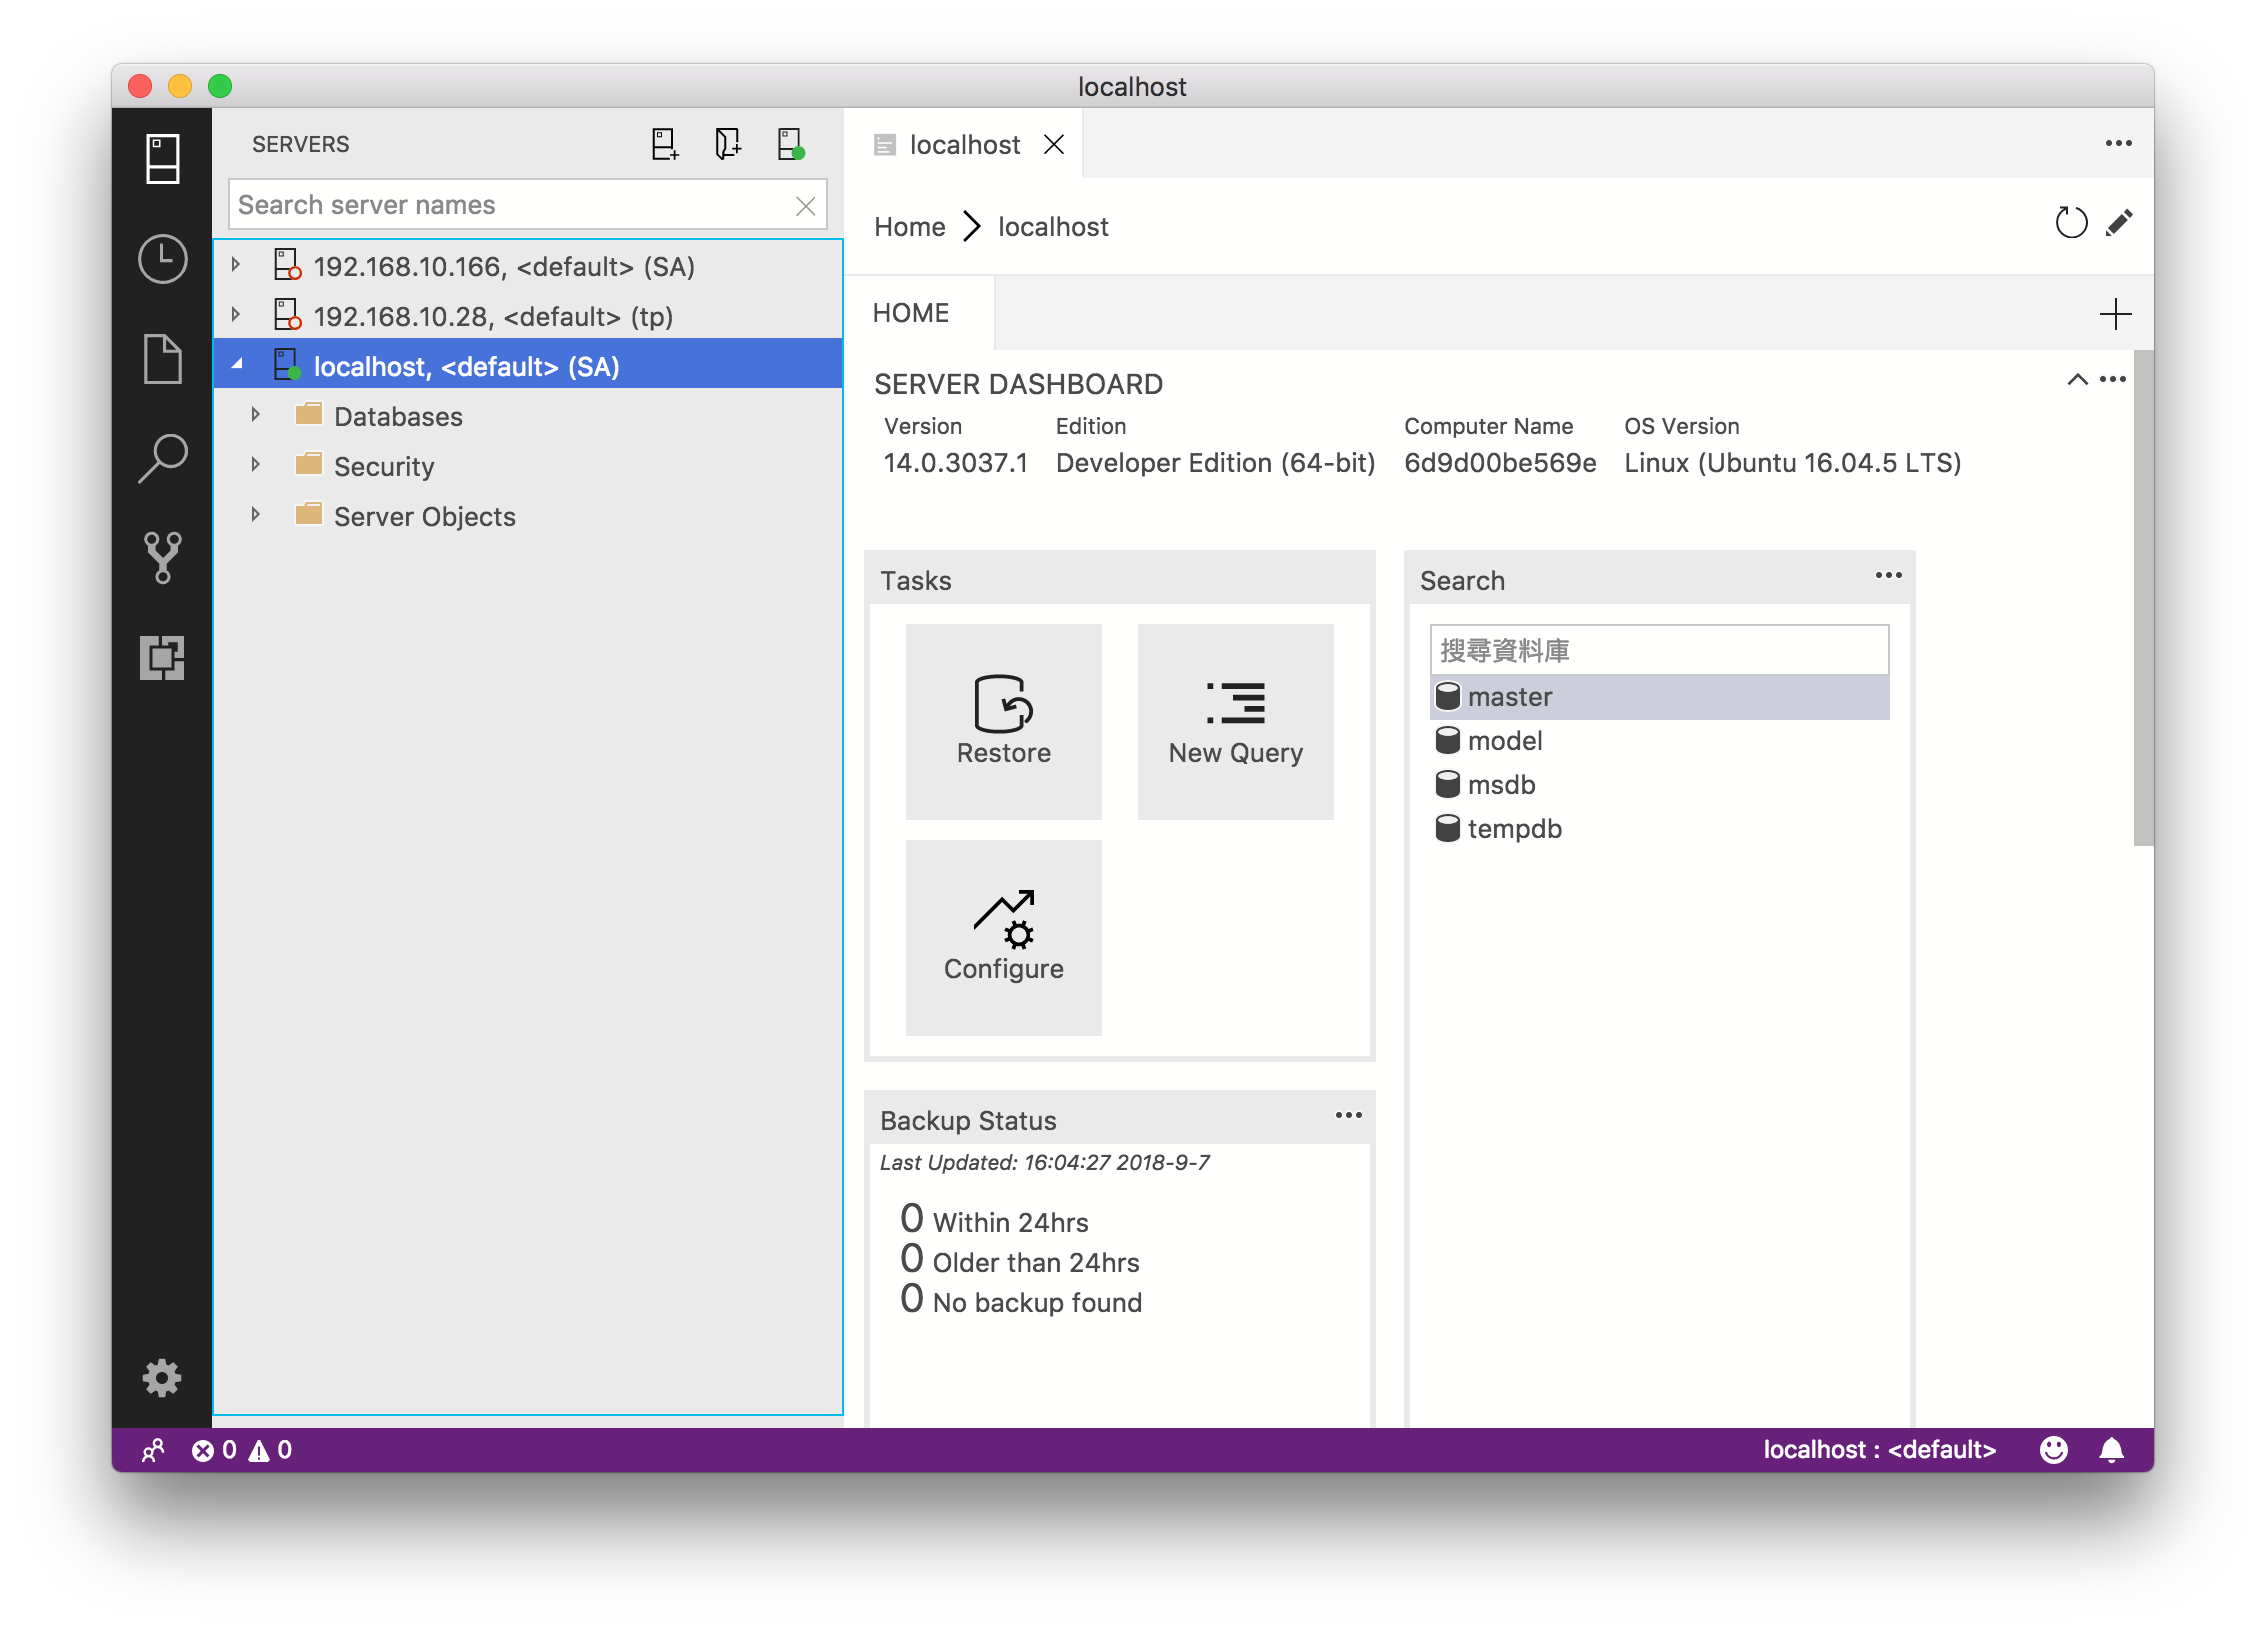Viewport: 2266px width, 1632px height.
Task: Click the dashboard vertical scrollbar
Action: (x=2143, y=598)
